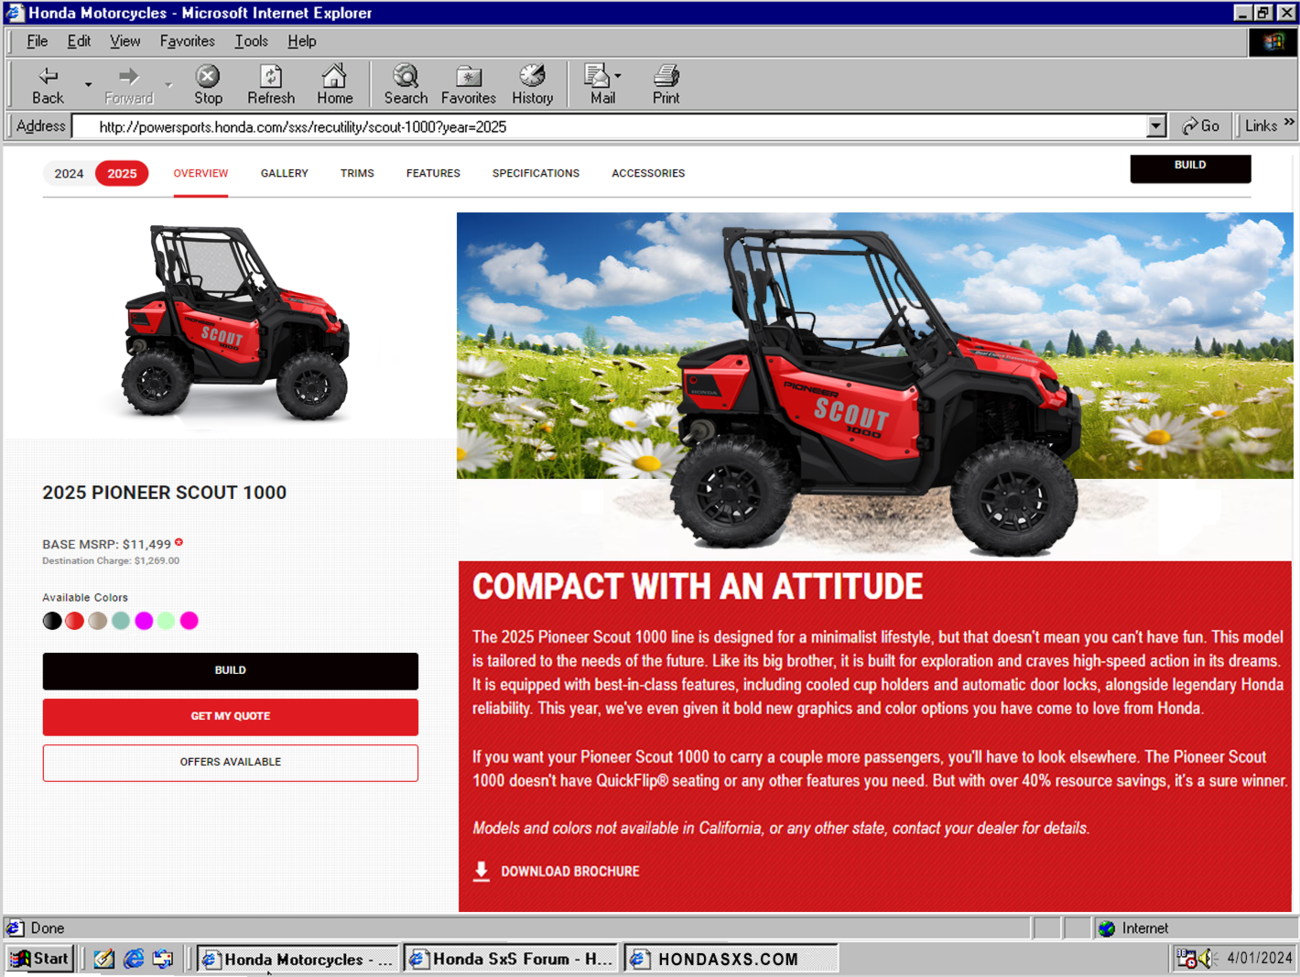Open the Help menu
Screen dimensions: 1300x977
coord(302,41)
